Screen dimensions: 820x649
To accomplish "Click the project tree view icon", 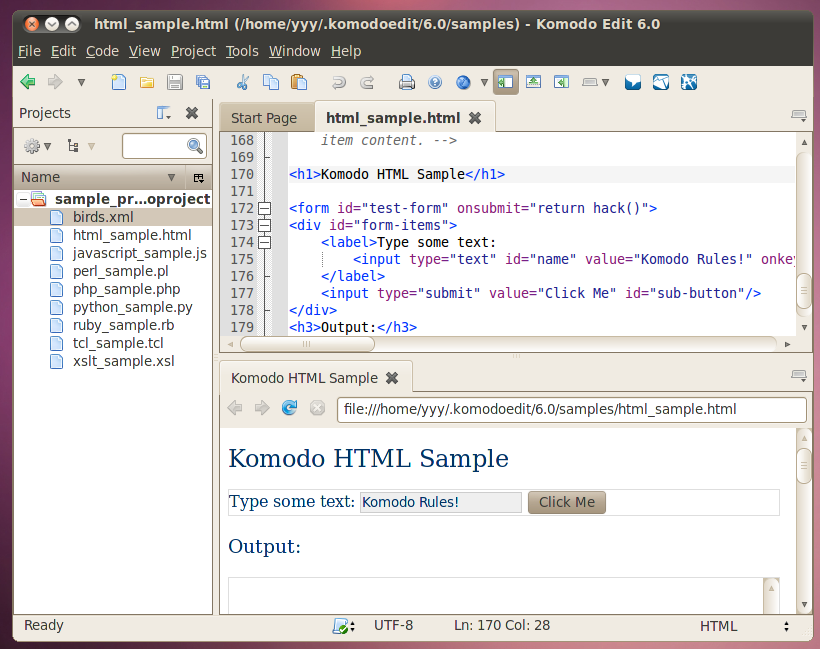I will pos(73,146).
